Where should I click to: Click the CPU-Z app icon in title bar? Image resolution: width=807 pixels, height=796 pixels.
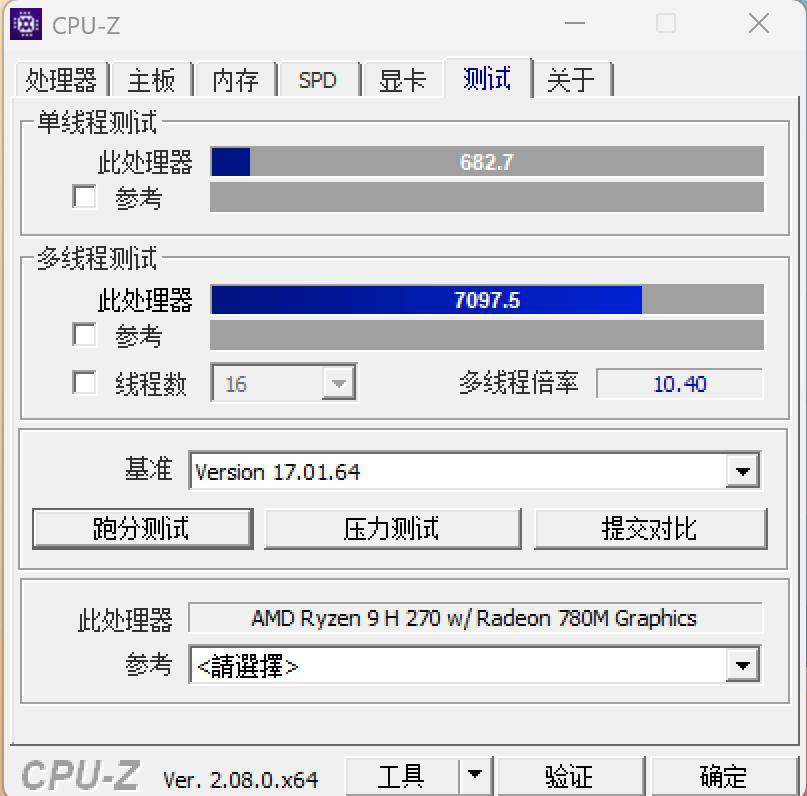click(x=26, y=24)
